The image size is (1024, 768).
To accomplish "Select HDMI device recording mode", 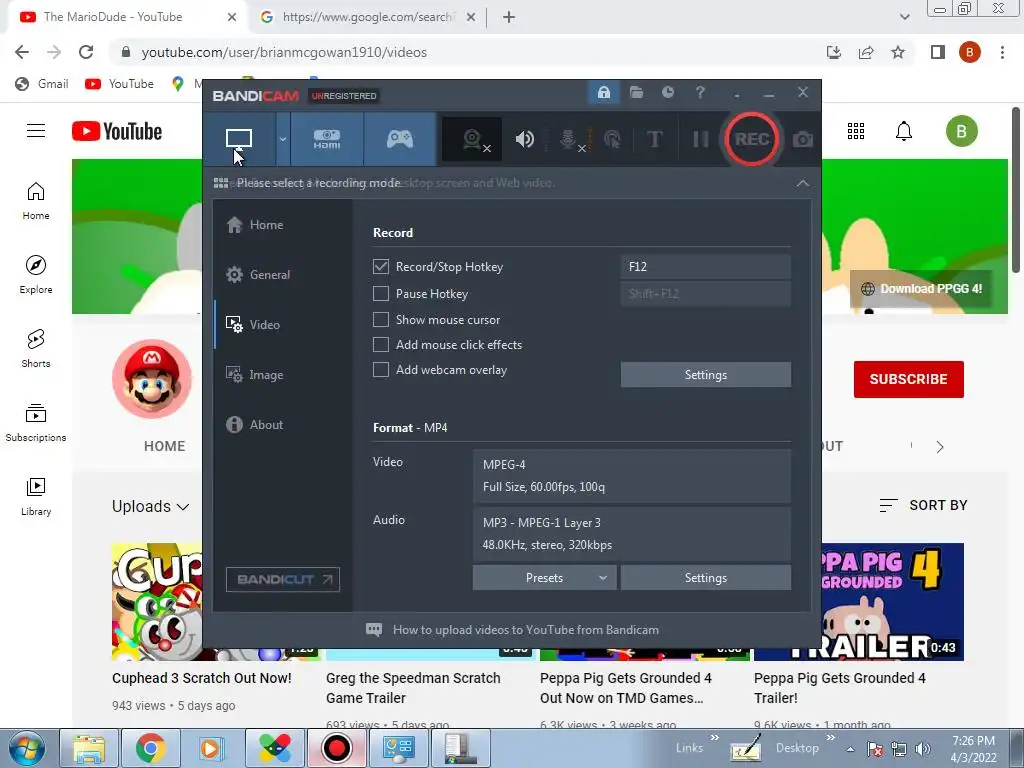I will click(327, 139).
